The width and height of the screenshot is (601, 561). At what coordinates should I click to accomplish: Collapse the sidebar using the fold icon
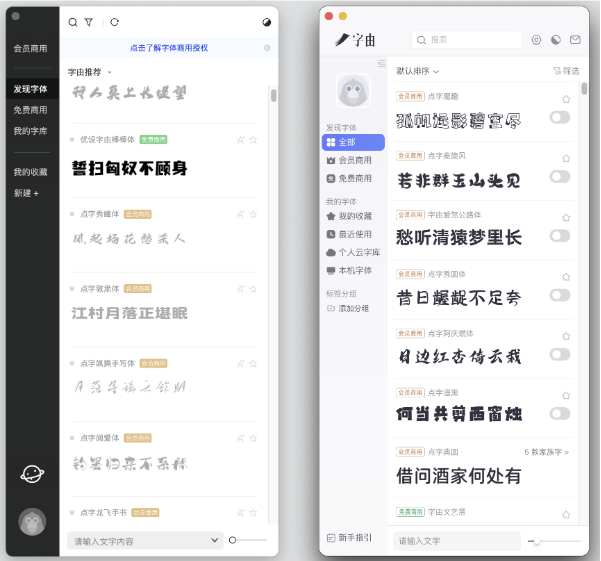(x=381, y=63)
